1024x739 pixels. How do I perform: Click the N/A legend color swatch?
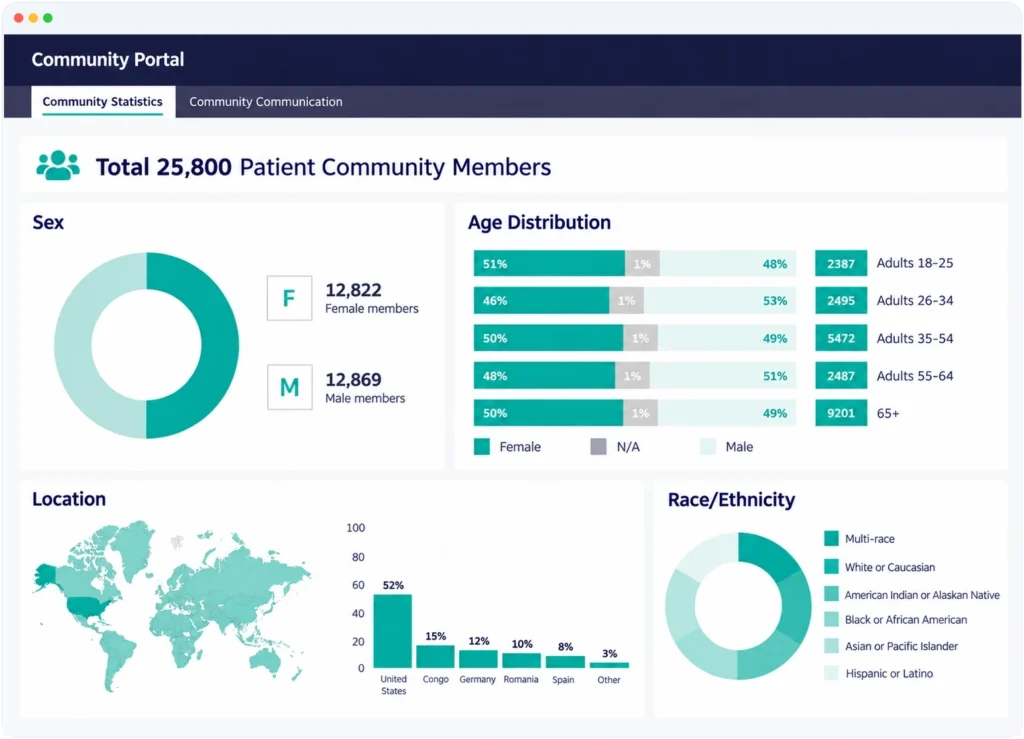click(598, 447)
